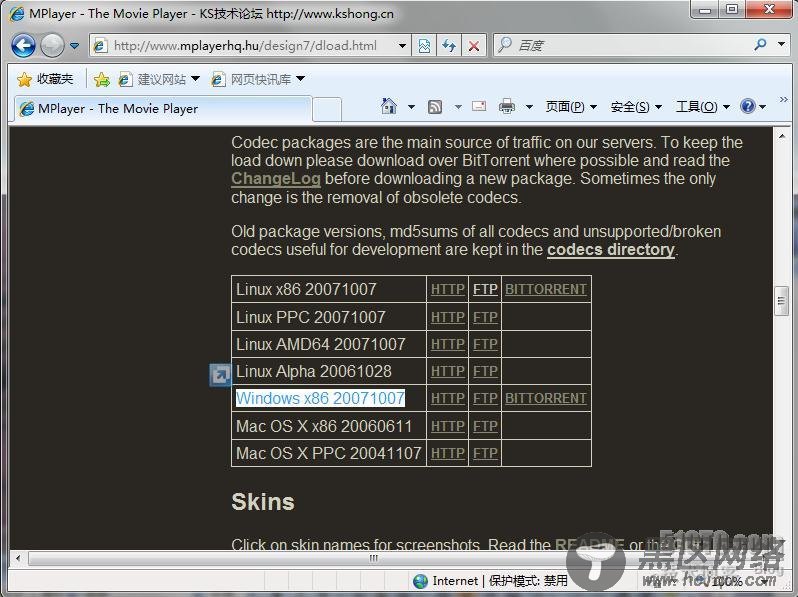The width and height of the screenshot is (798, 597).
Task: Click HTTP link for Linux AMD64 20071007
Action: 448,345
